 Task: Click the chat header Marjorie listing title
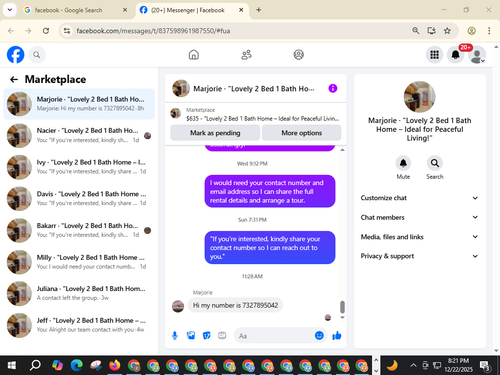pos(254,89)
